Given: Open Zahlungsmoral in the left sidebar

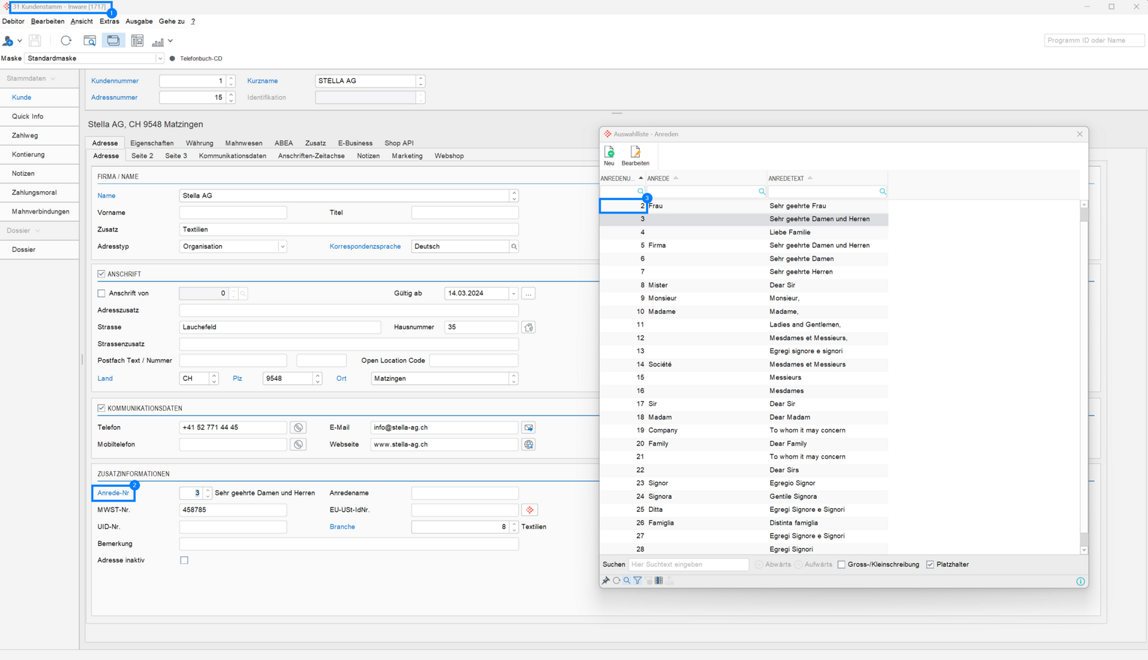Looking at the screenshot, I should coord(34,193).
